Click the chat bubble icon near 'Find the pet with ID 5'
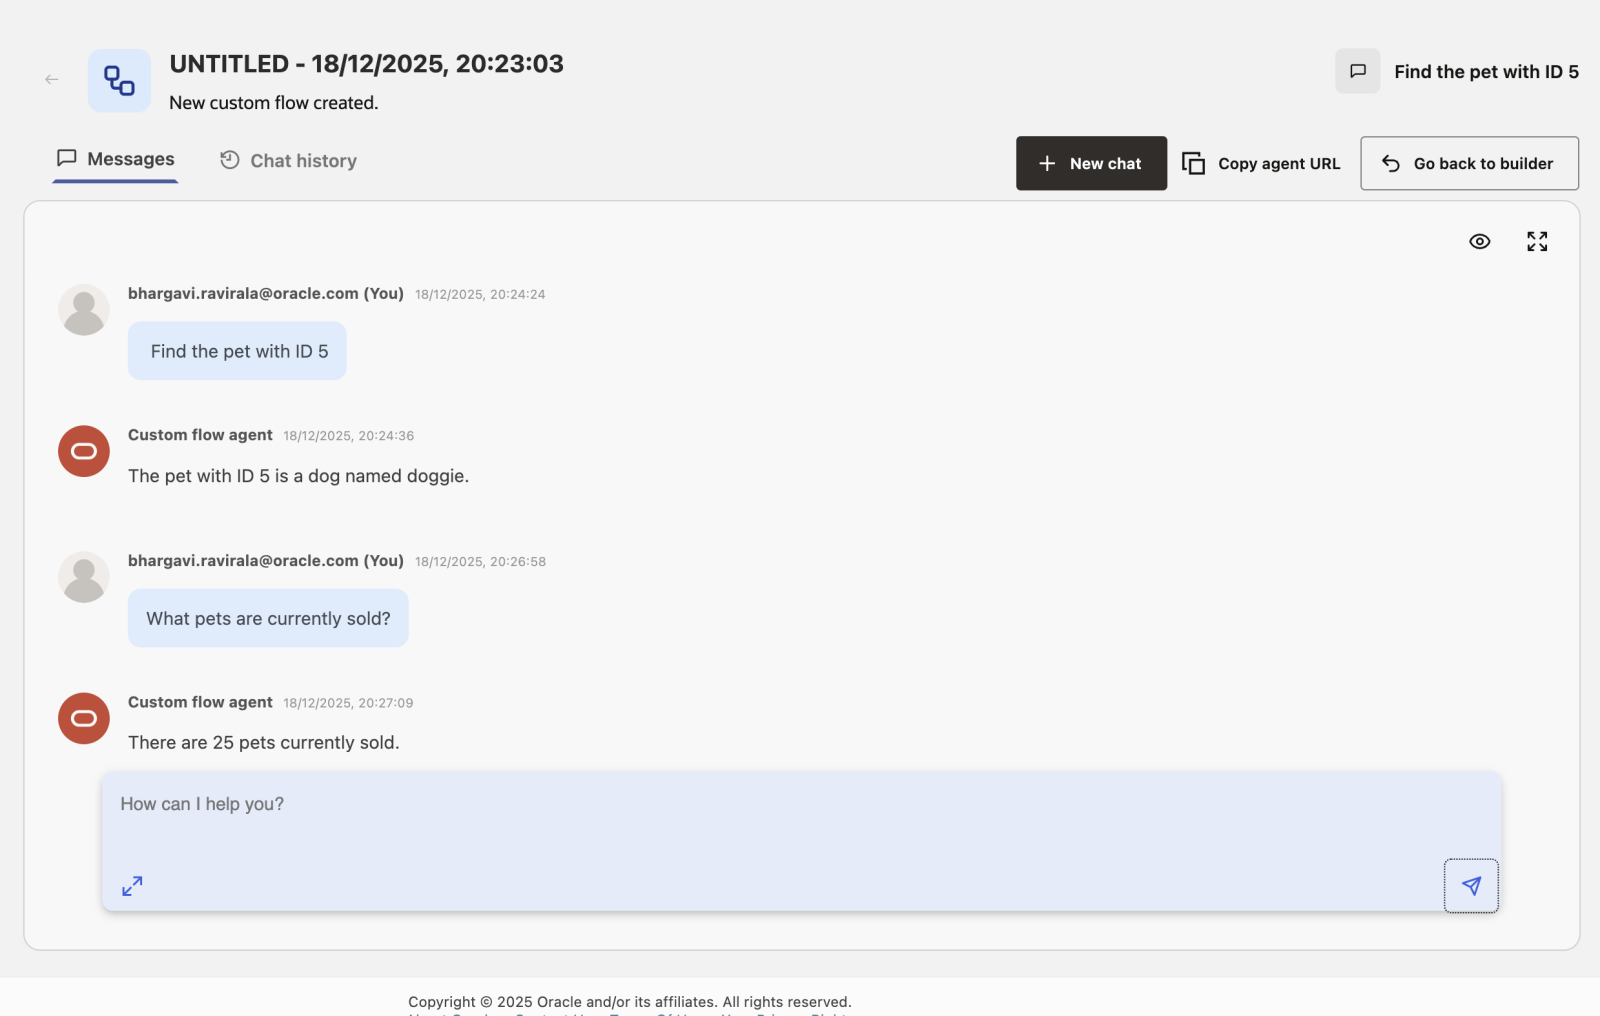1600x1016 pixels. tap(1357, 71)
